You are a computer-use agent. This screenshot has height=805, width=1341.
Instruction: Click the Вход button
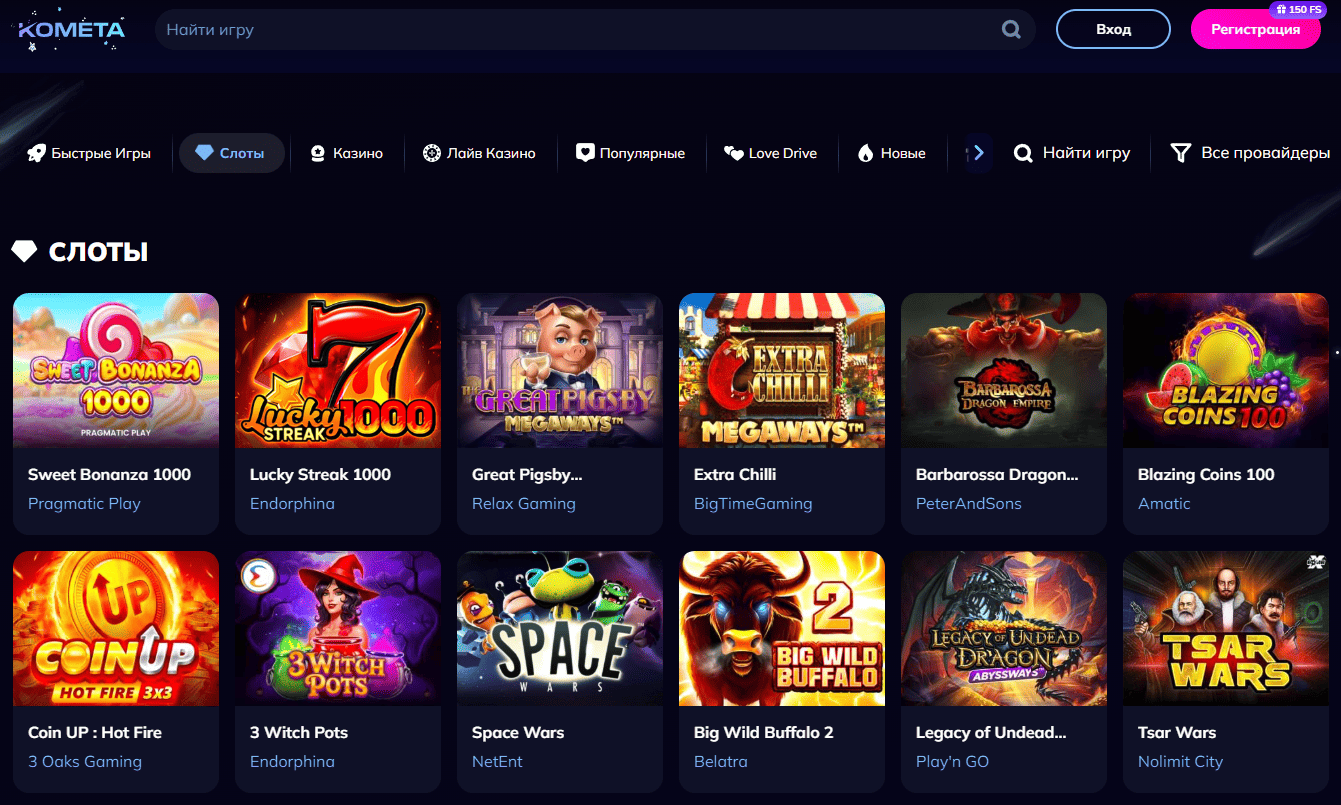[x=1113, y=29]
